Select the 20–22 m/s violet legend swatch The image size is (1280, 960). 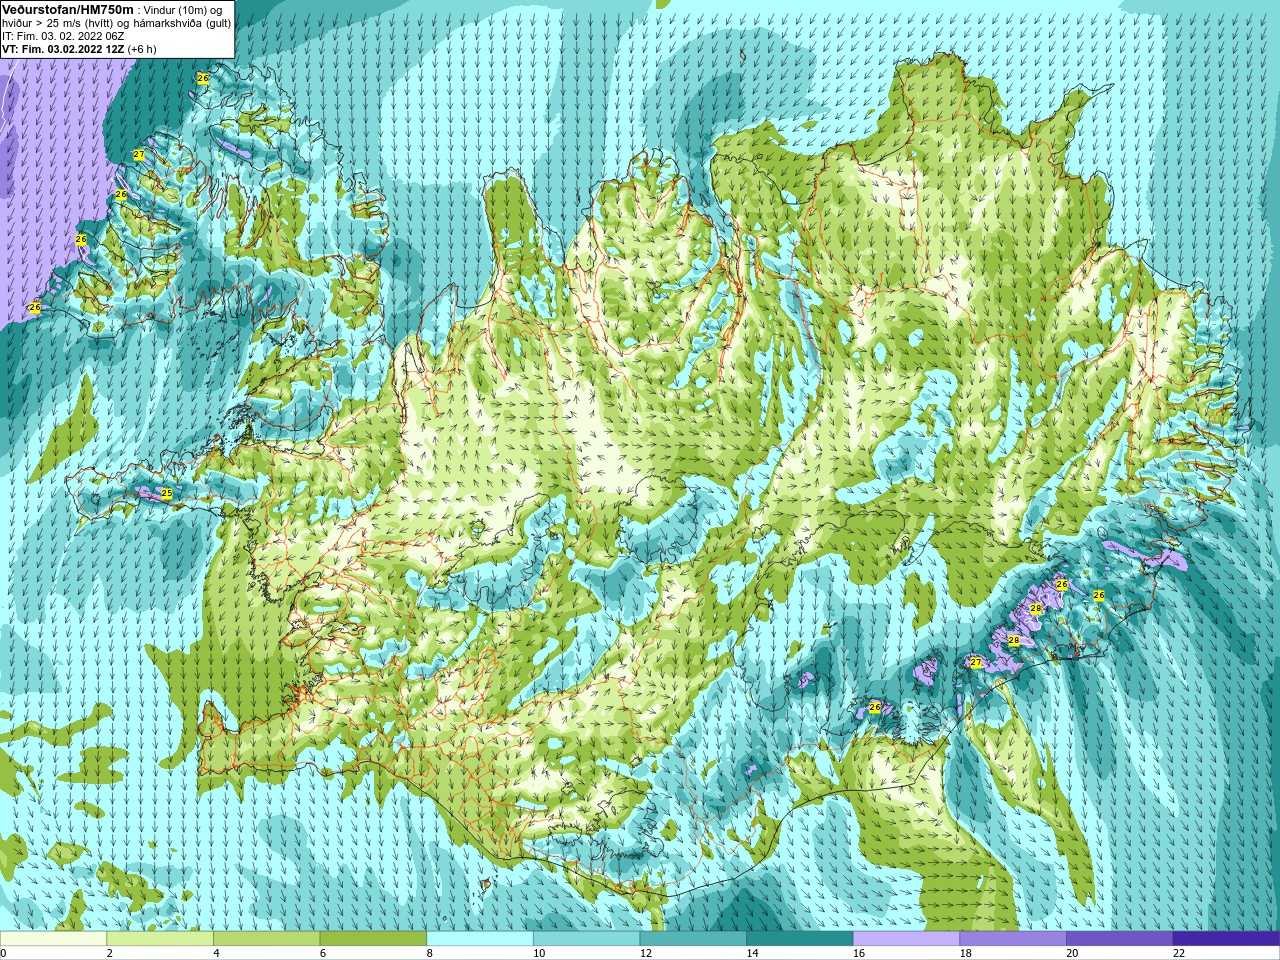(1120, 938)
